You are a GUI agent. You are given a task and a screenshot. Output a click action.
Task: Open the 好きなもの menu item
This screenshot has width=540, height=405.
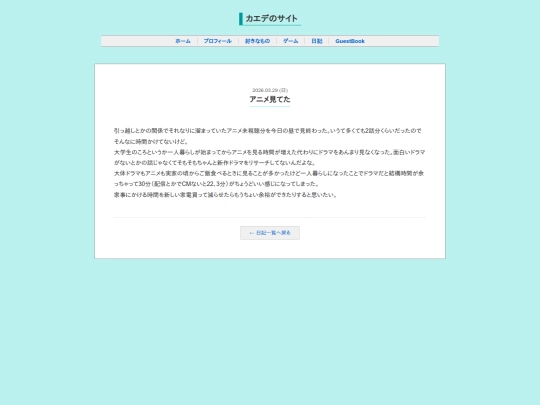tap(257, 41)
